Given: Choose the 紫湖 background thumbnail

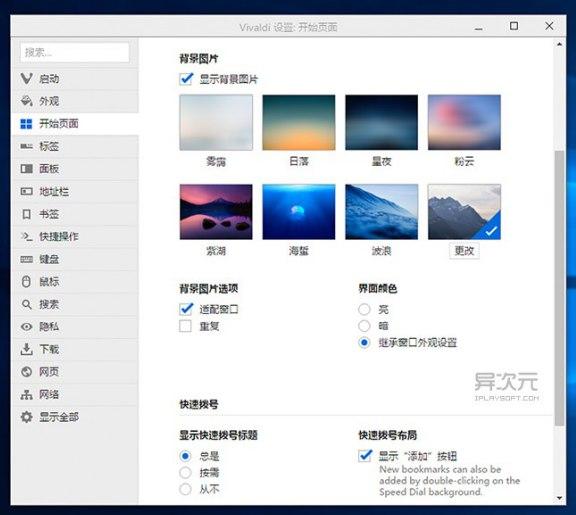Looking at the screenshot, I should pyautogui.click(x=216, y=212).
